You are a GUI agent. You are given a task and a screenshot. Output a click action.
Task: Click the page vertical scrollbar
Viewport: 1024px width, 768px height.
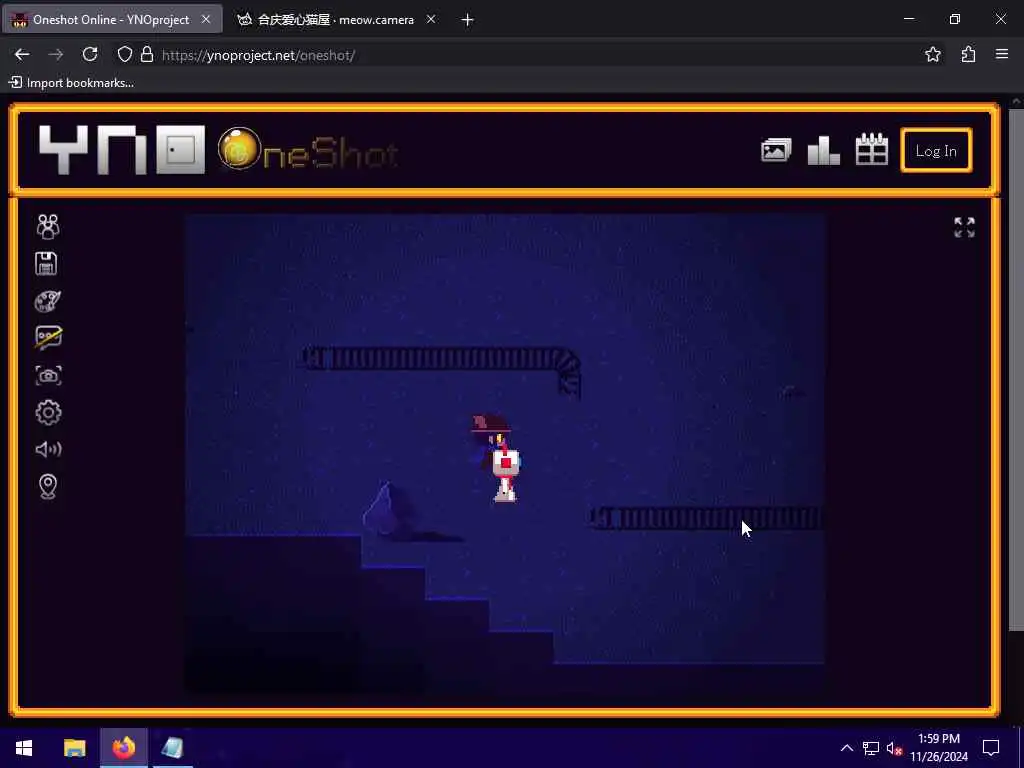[1016, 369]
